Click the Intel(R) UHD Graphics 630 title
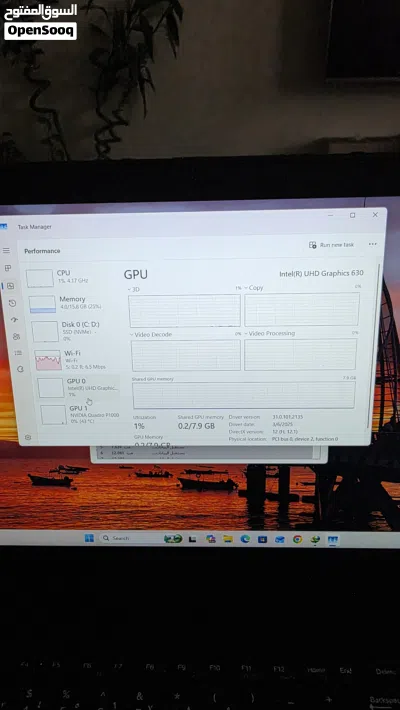Screen dimensions: 400x710 [x=321, y=273]
